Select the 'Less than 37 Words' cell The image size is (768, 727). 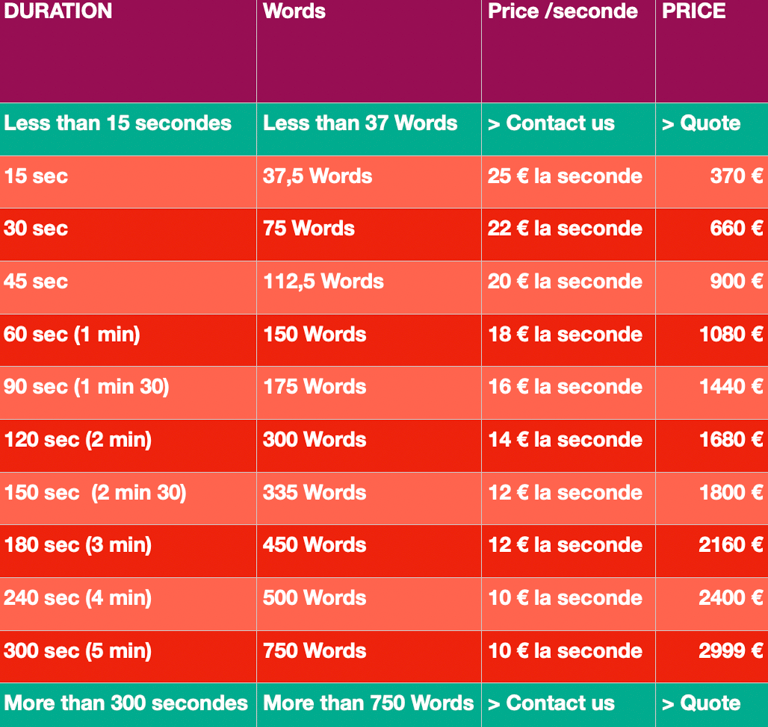(x=369, y=129)
